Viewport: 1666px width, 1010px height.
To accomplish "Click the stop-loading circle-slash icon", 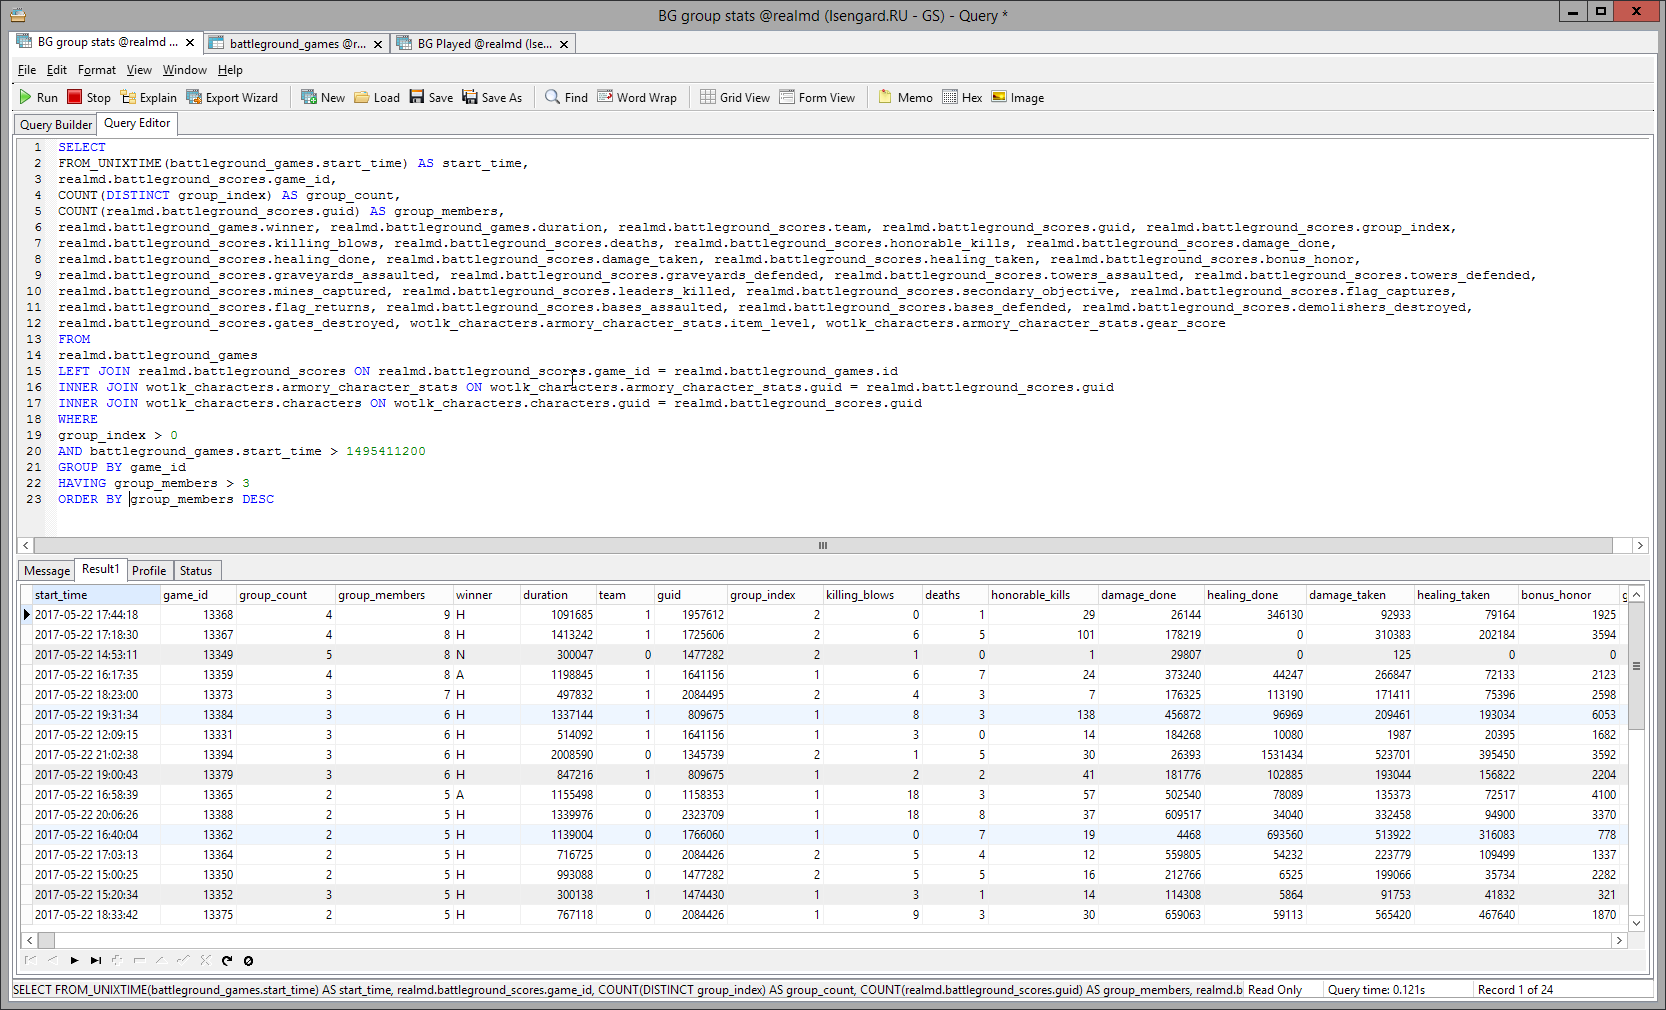I will [249, 960].
